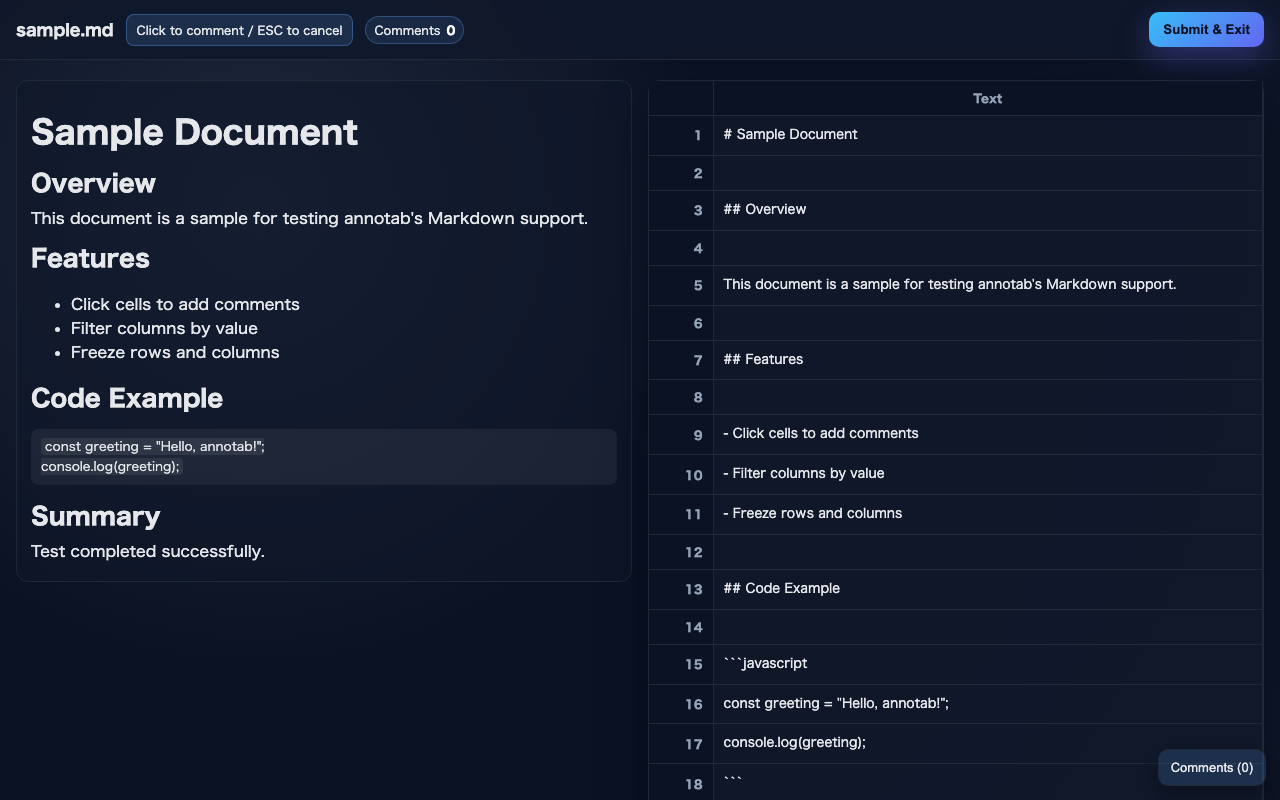Click the preview bullet 'Freeze rows and columns'
Screen dimensions: 1280x800
click(175, 352)
